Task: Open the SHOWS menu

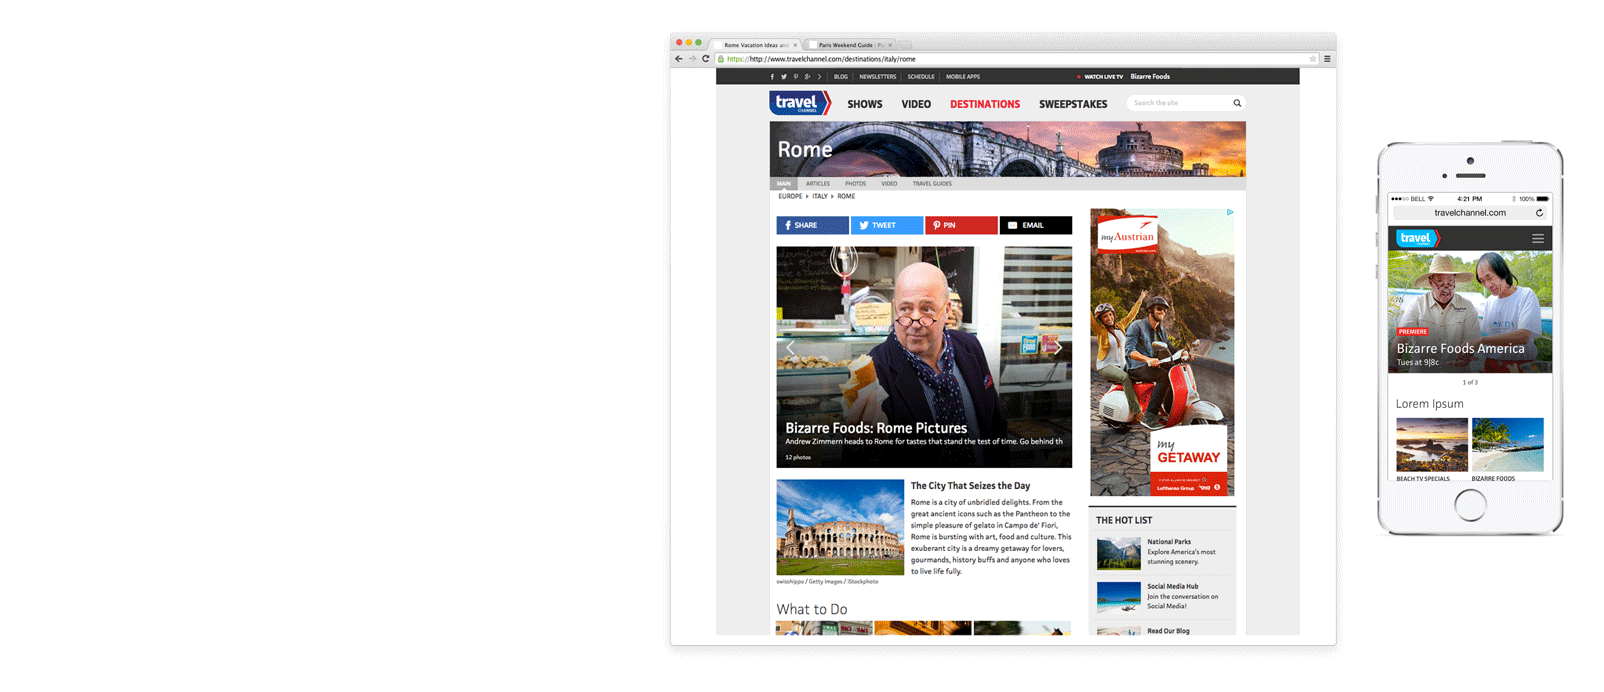Action: [865, 104]
